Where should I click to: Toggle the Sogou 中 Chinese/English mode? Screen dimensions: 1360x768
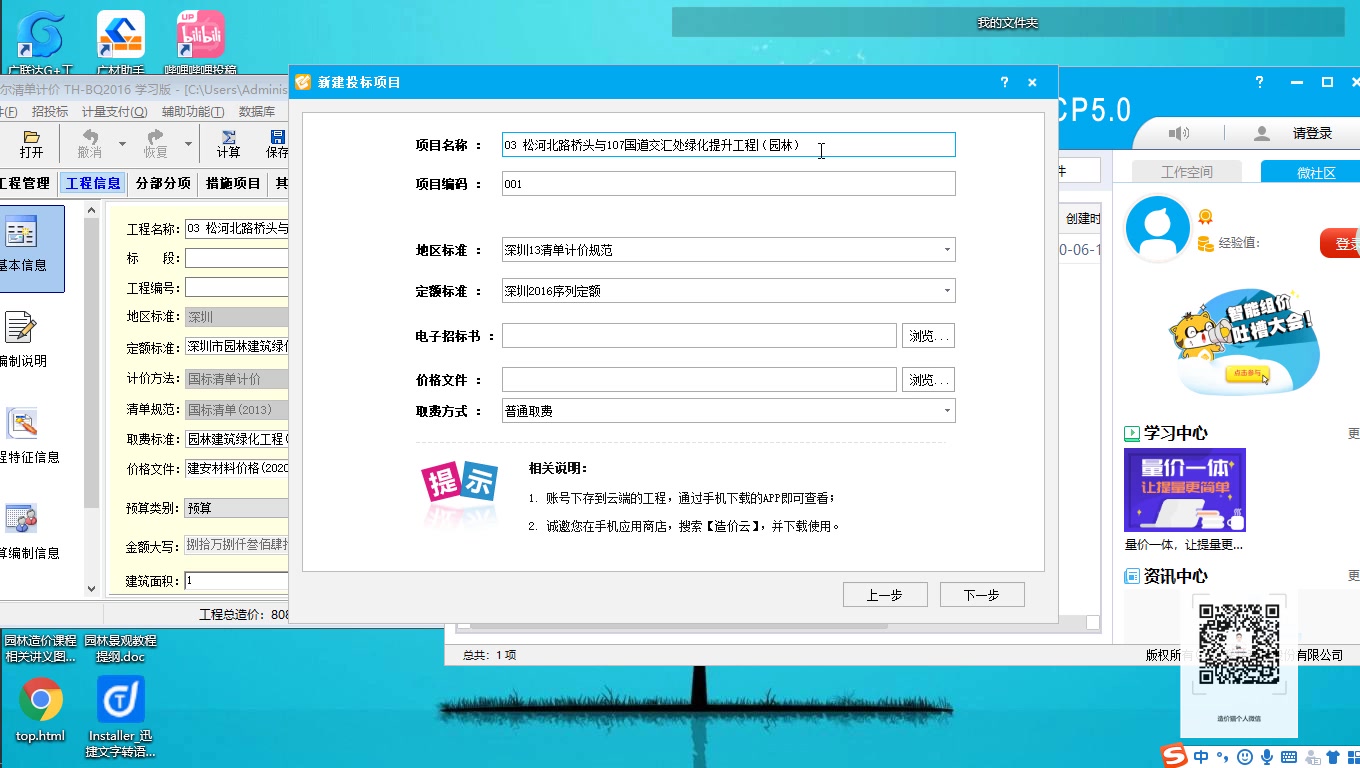pyautogui.click(x=1201, y=756)
